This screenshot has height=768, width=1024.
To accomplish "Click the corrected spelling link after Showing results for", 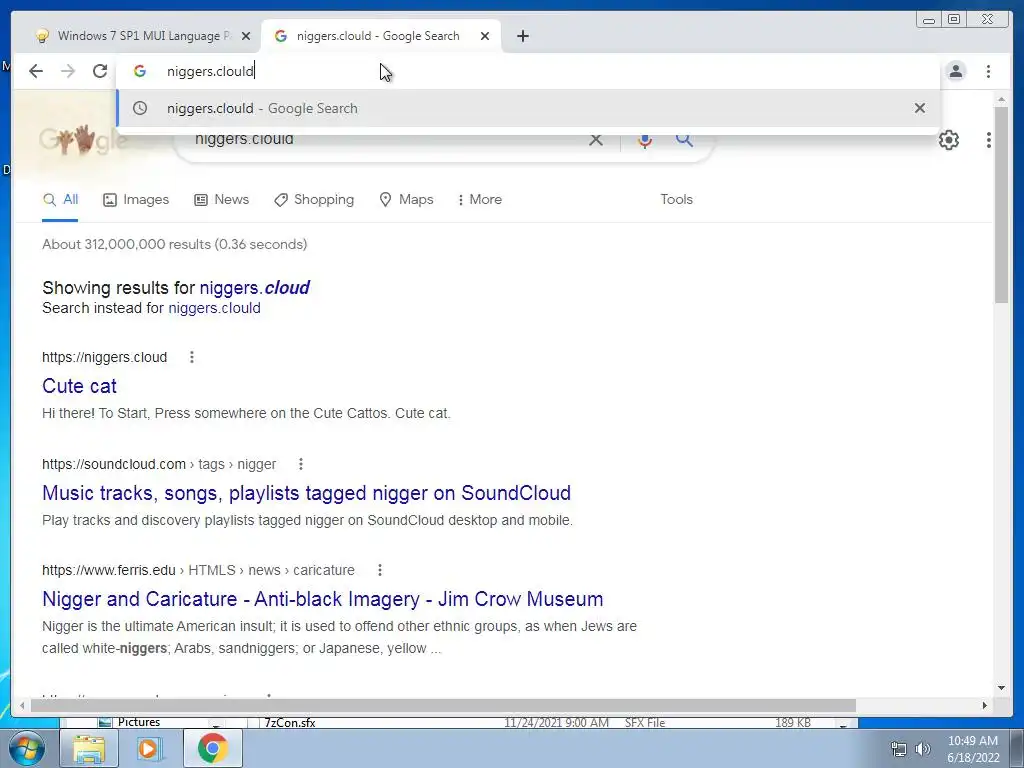I will [x=255, y=288].
